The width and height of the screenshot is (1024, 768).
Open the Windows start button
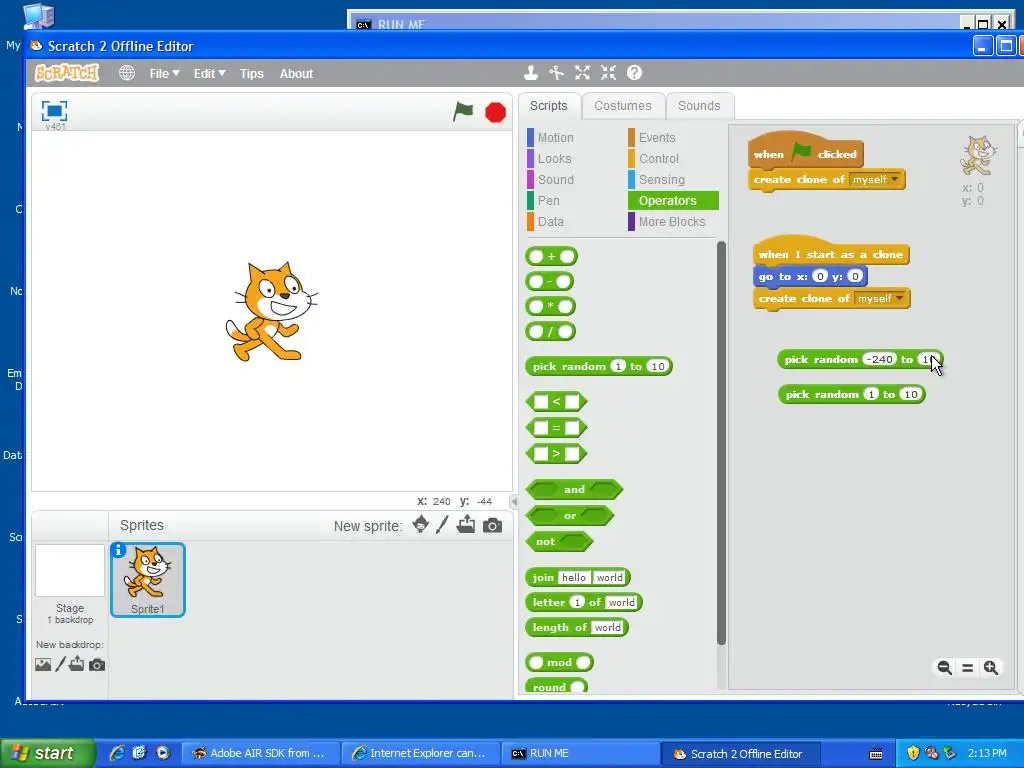click(47, 753)
